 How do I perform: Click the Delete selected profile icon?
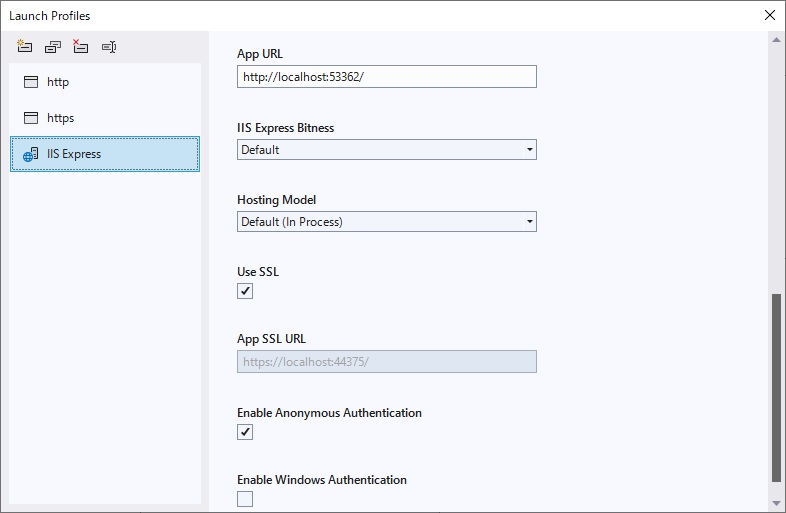[x=81, y=47]
